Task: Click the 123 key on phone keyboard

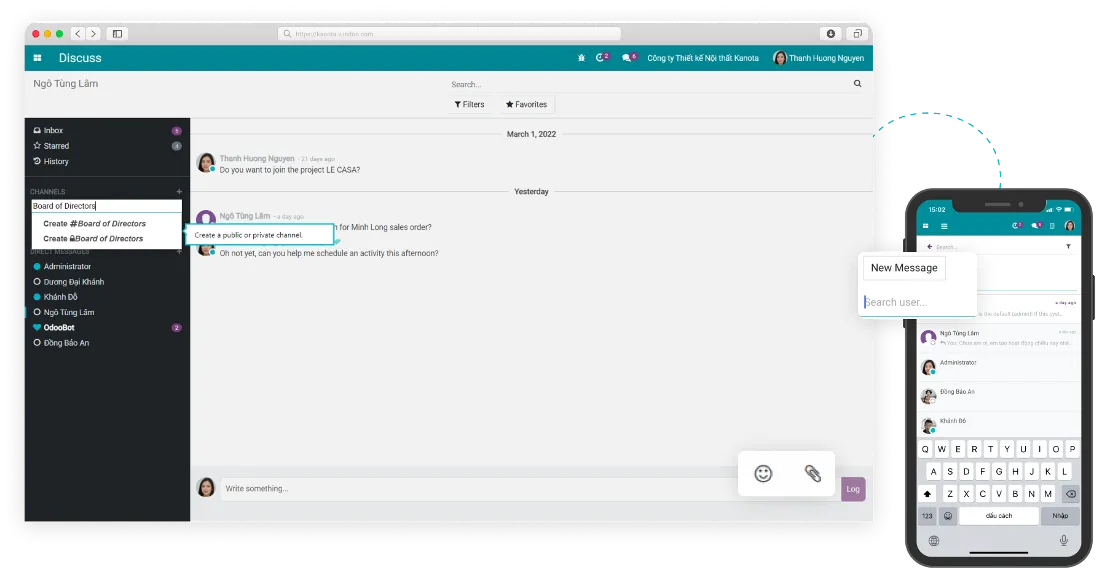Action: (x=927, y=516)
